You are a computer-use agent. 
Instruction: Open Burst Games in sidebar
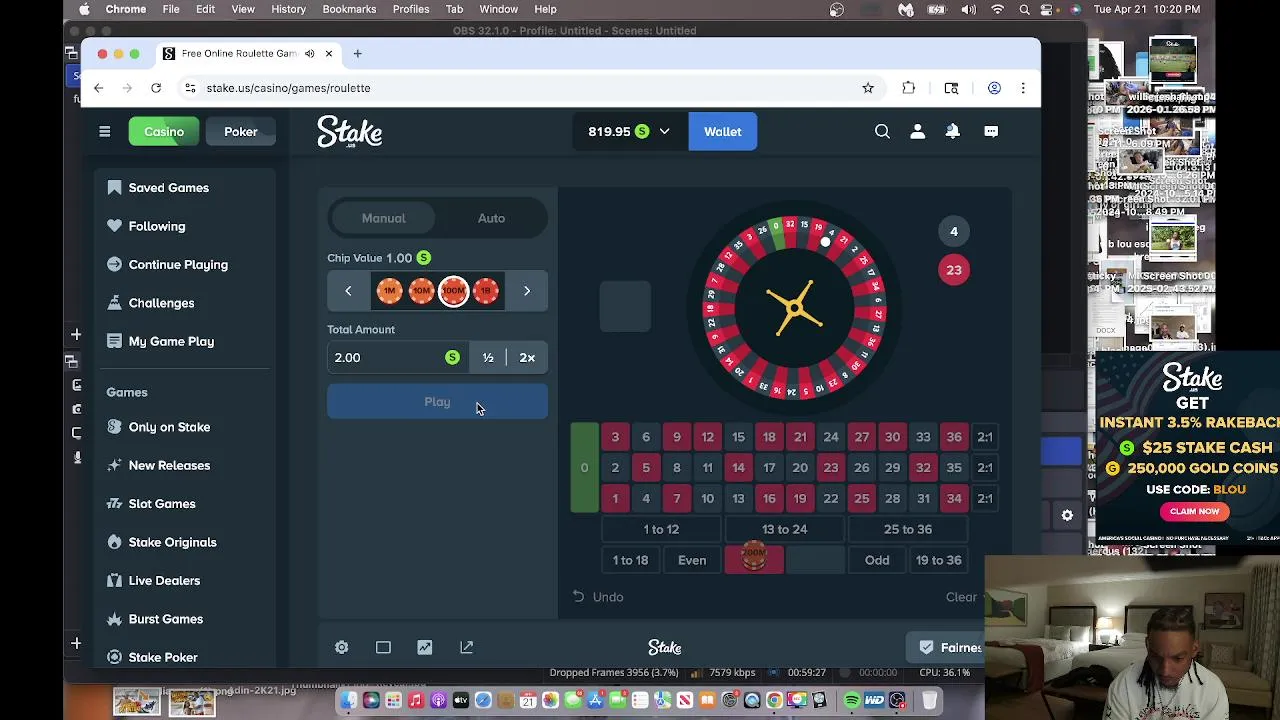click(165, 619)
